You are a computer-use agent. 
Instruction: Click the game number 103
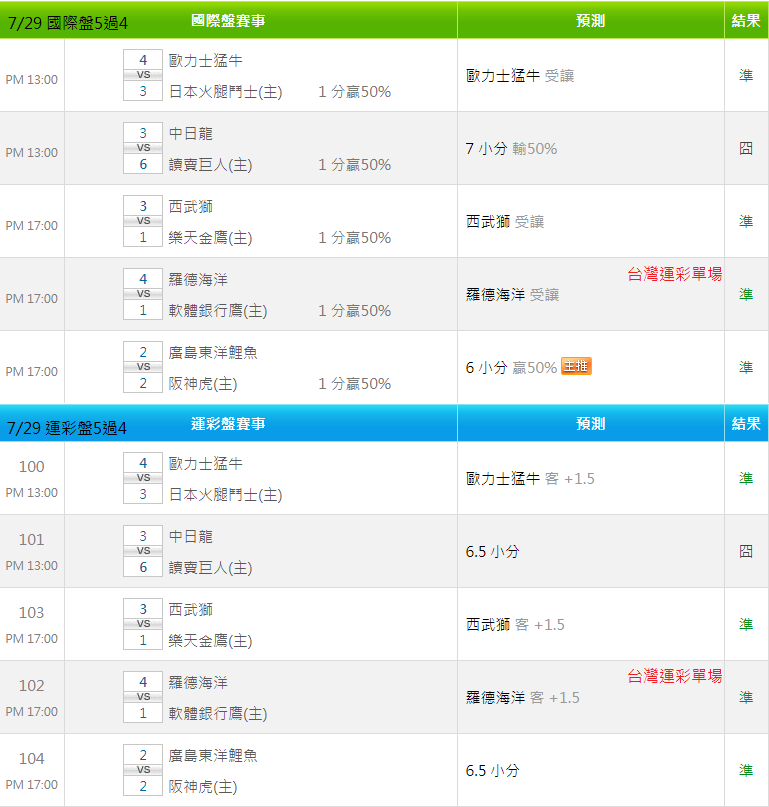pyautogui.click(x=31, y=613)
